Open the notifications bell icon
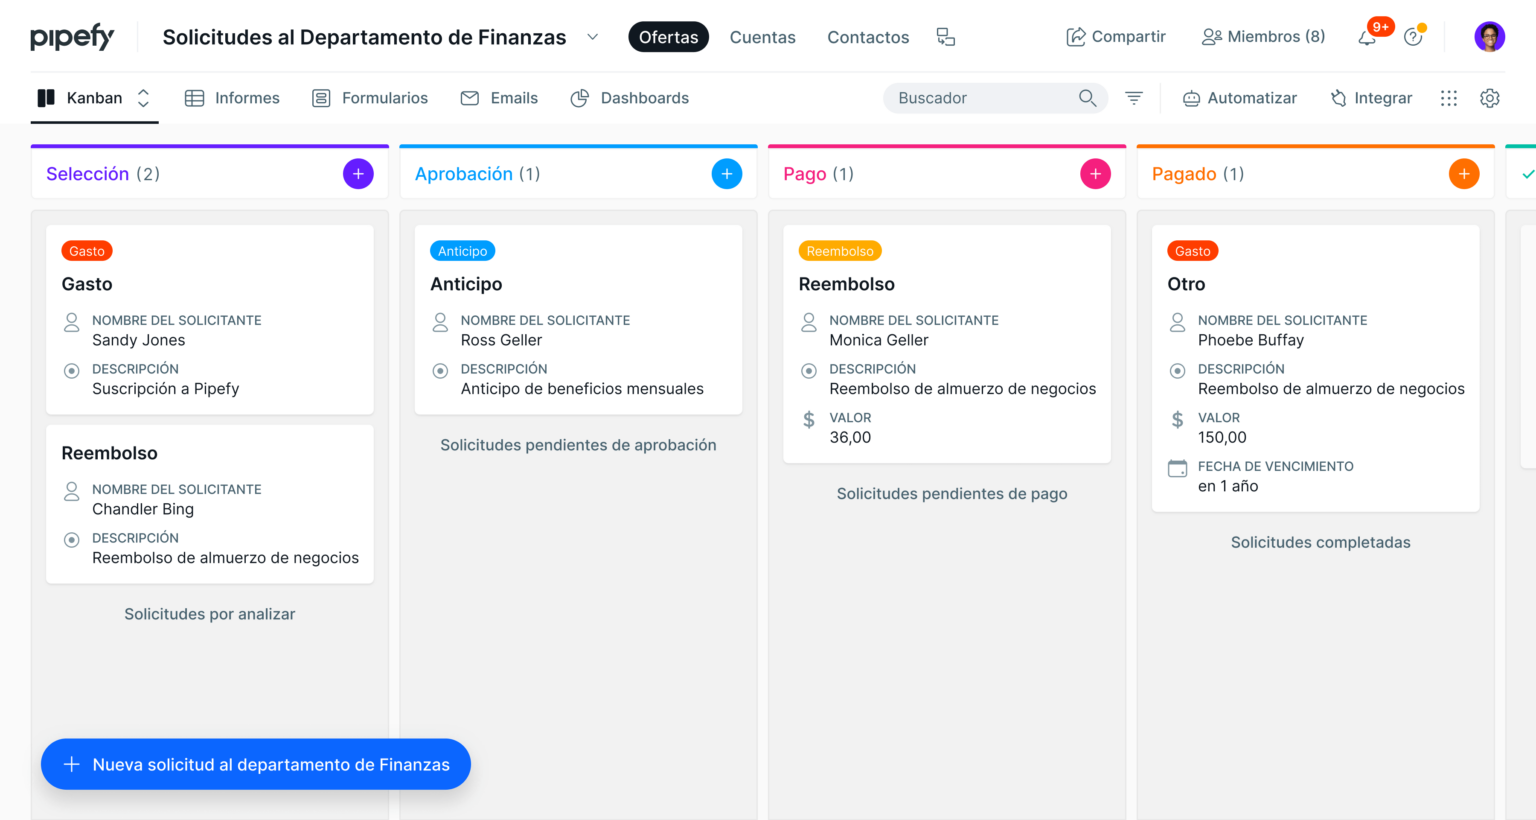Image resolution: width=1536 pixels, height=820 pixels. 1367,38
